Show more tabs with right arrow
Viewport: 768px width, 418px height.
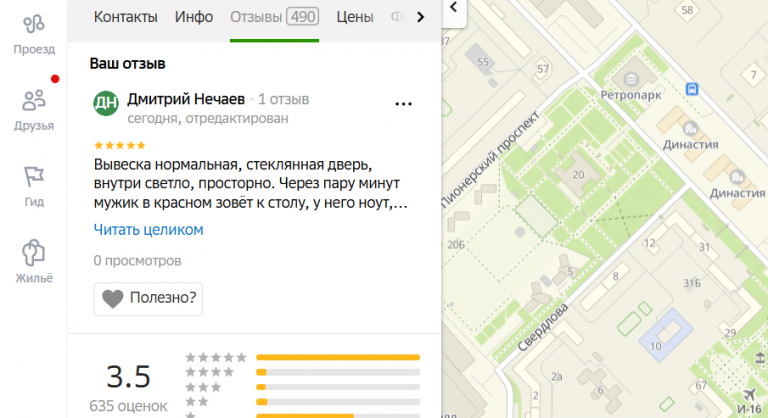420,17
